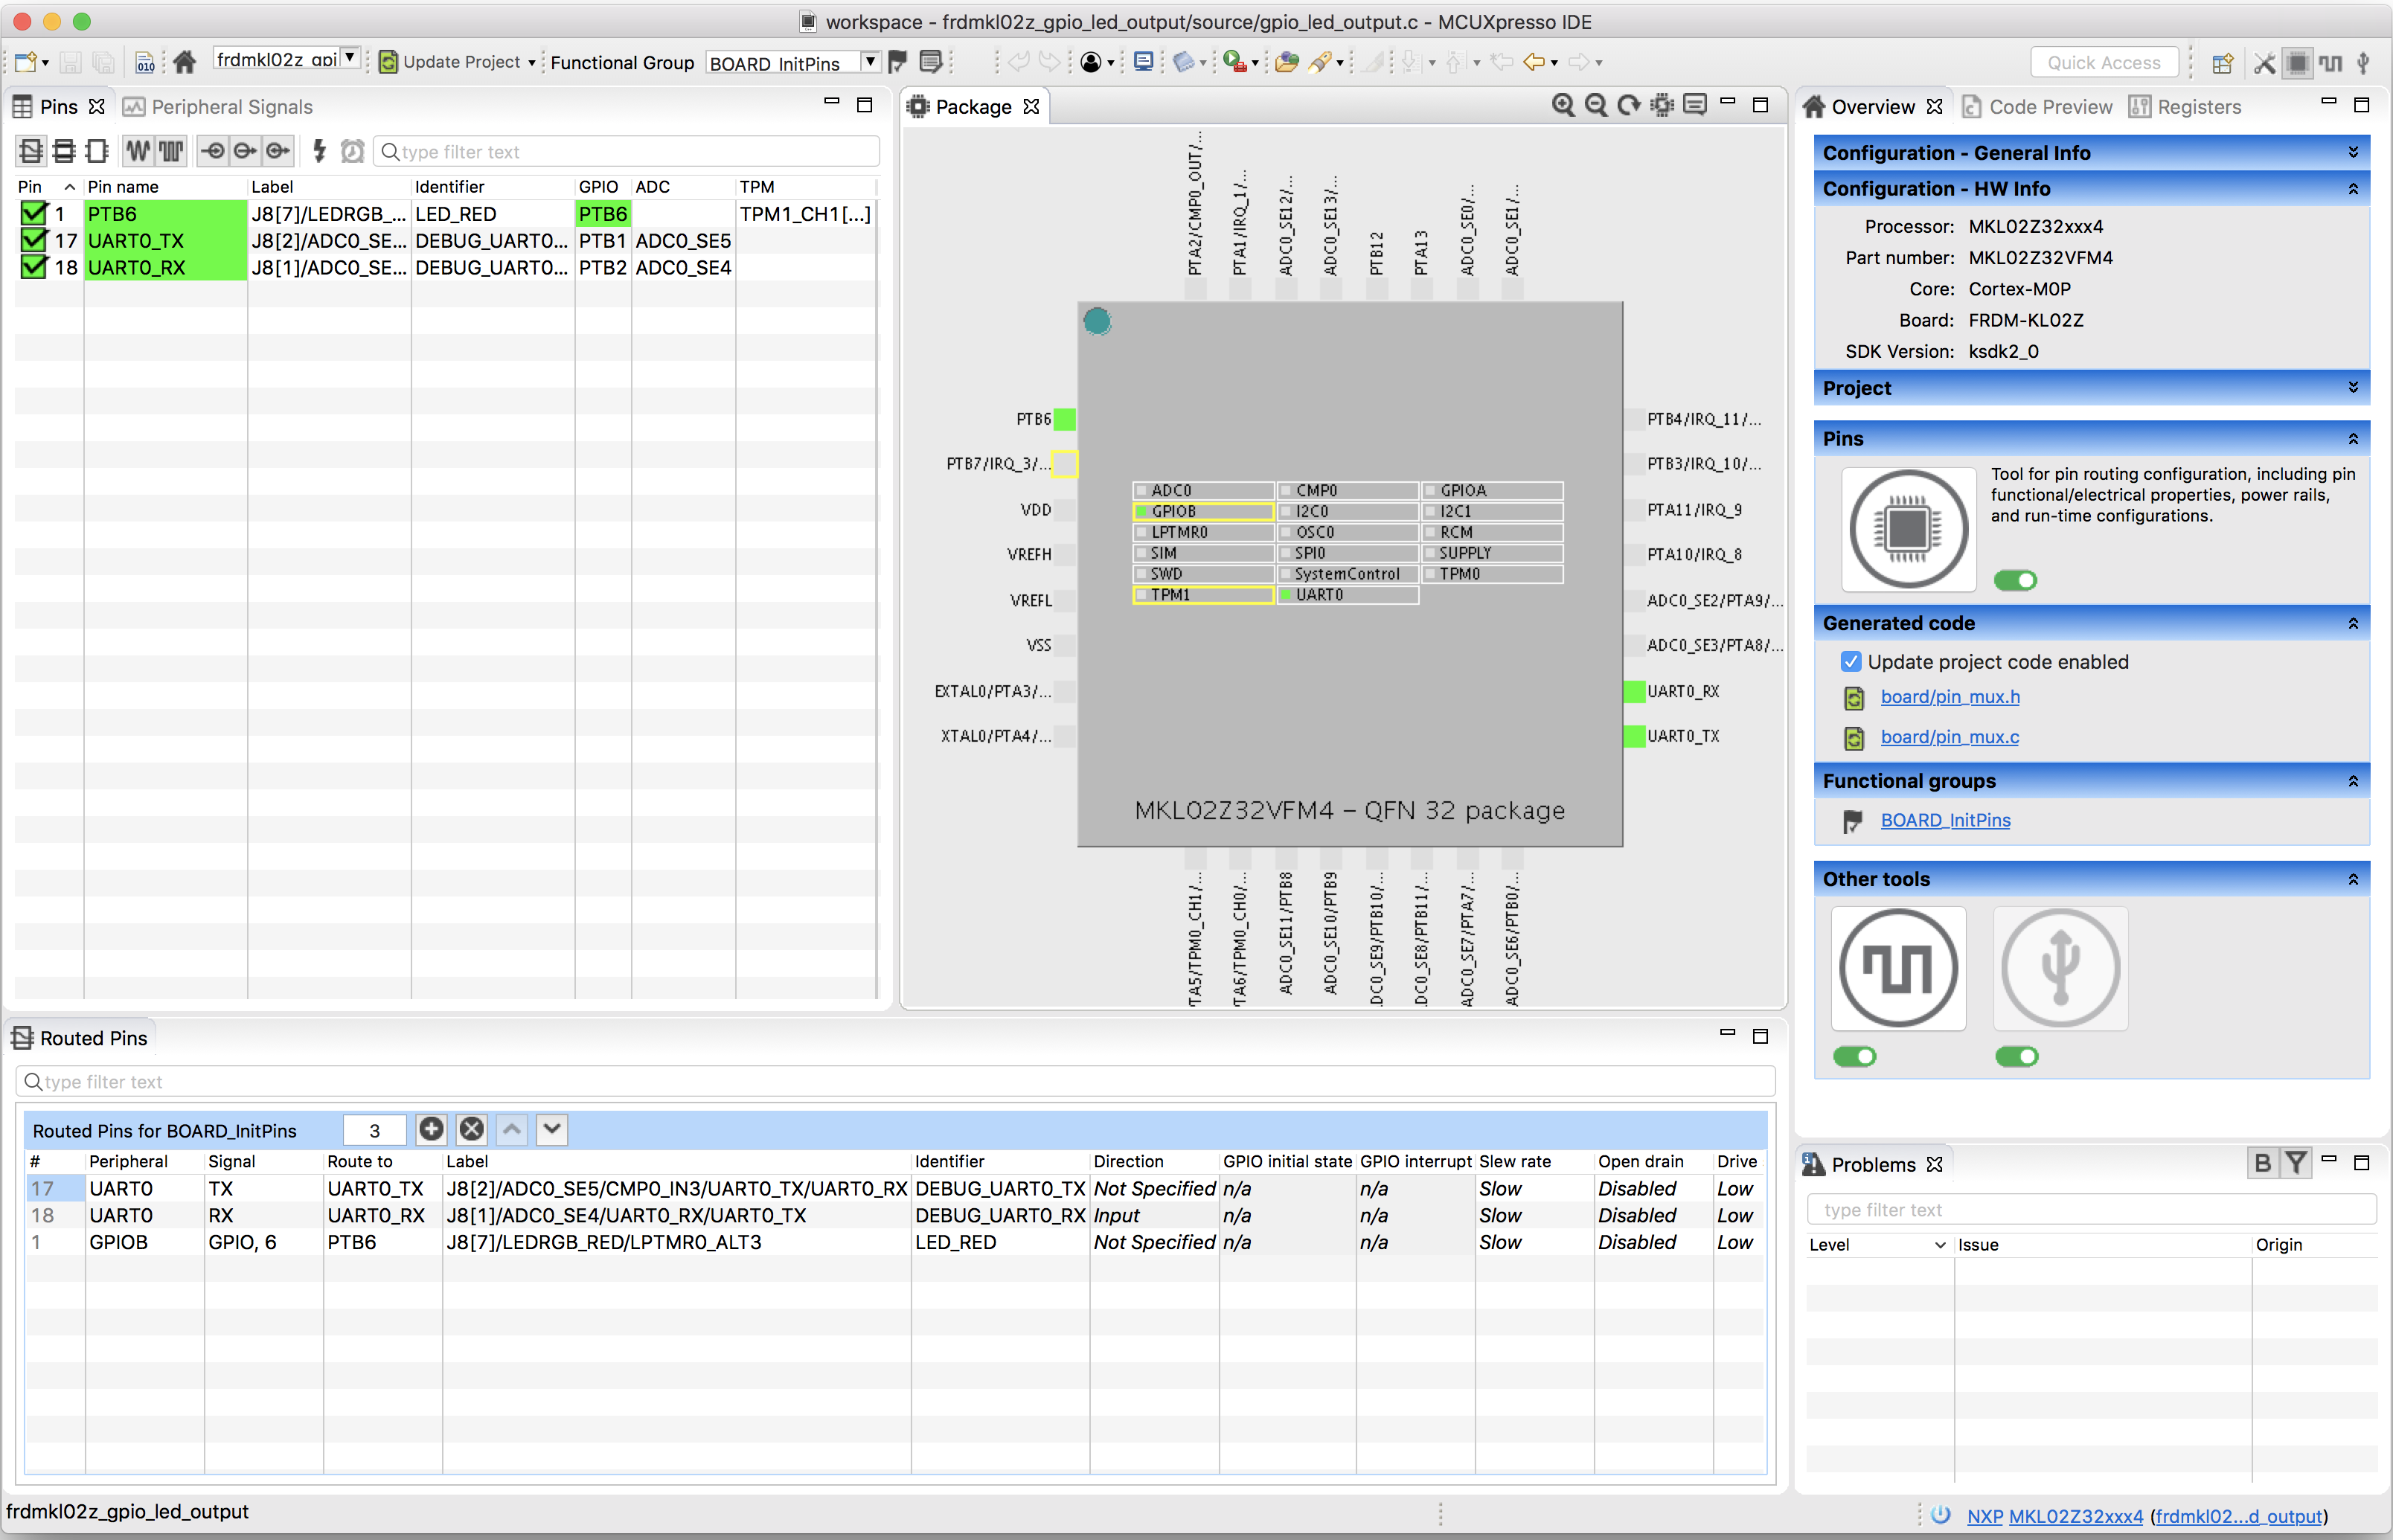Click the double waveform icon in Pins toolbar
The width and height of the screenshot is (2393, 1540).
click(x=171, y=151)
